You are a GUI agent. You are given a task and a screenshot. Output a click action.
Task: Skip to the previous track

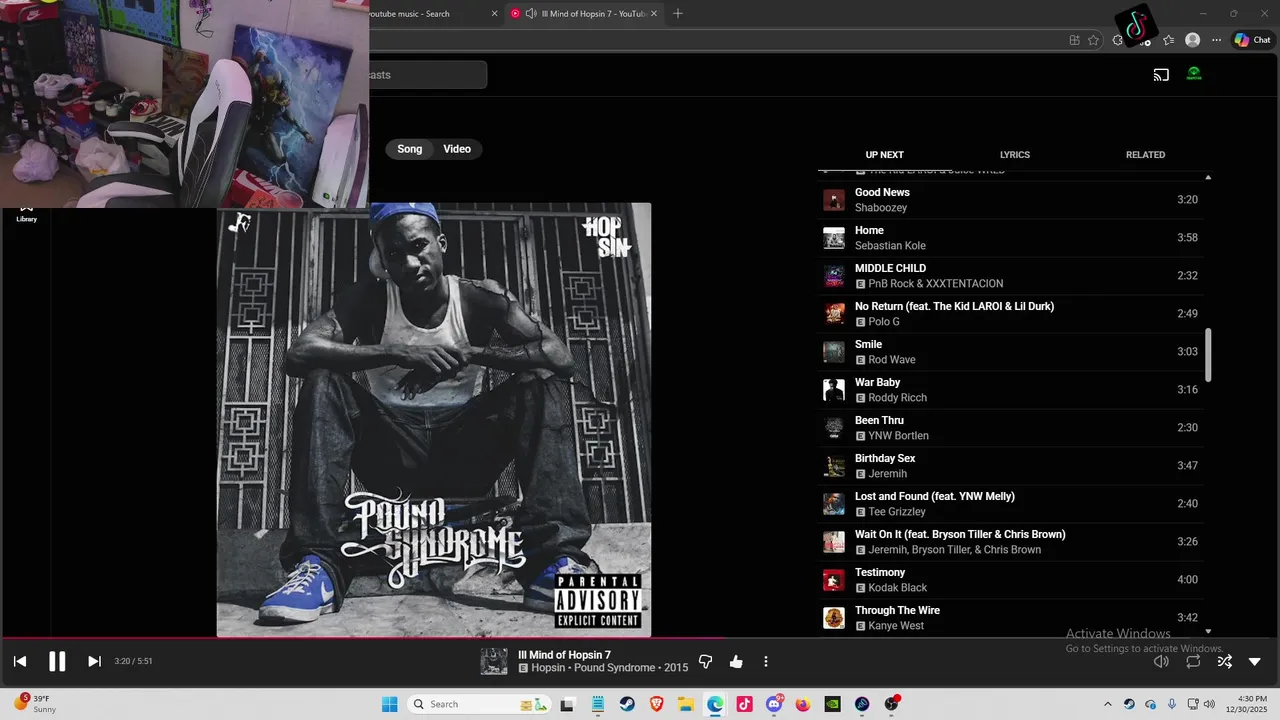pyautogui.click(x=20, y=661)
